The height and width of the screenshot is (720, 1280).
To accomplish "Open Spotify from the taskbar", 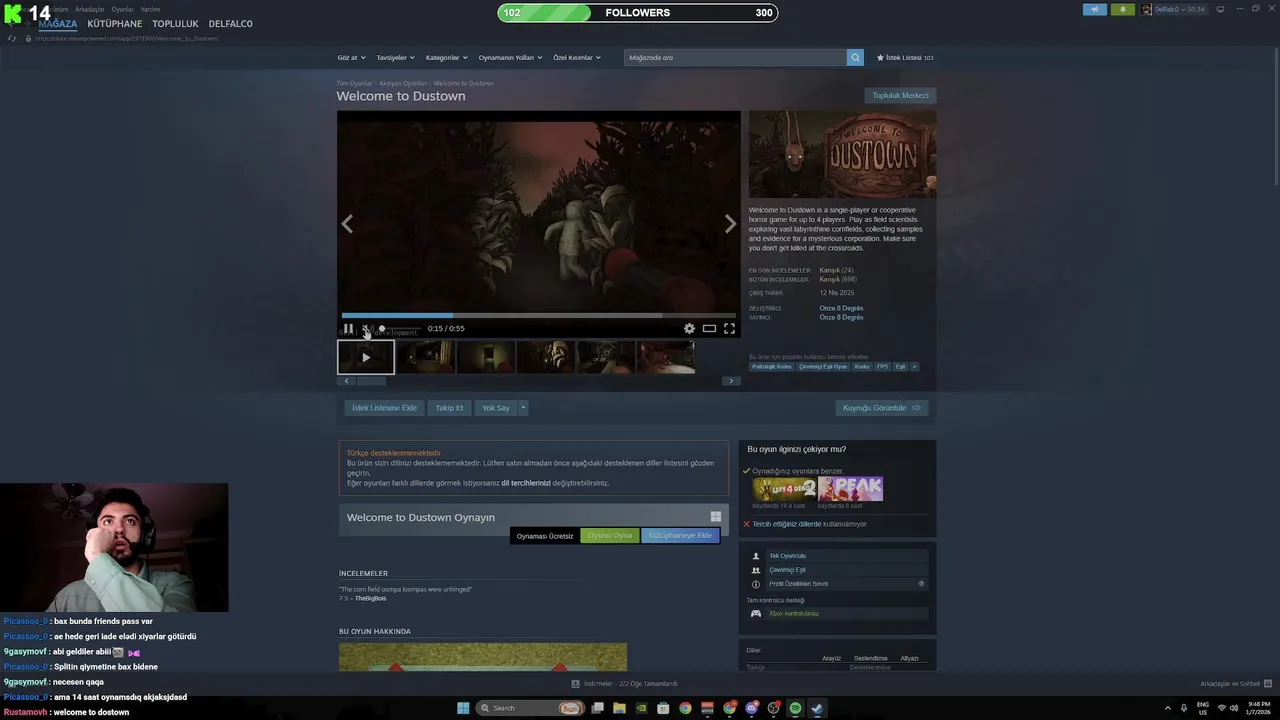I will click(x=795, y=708).
